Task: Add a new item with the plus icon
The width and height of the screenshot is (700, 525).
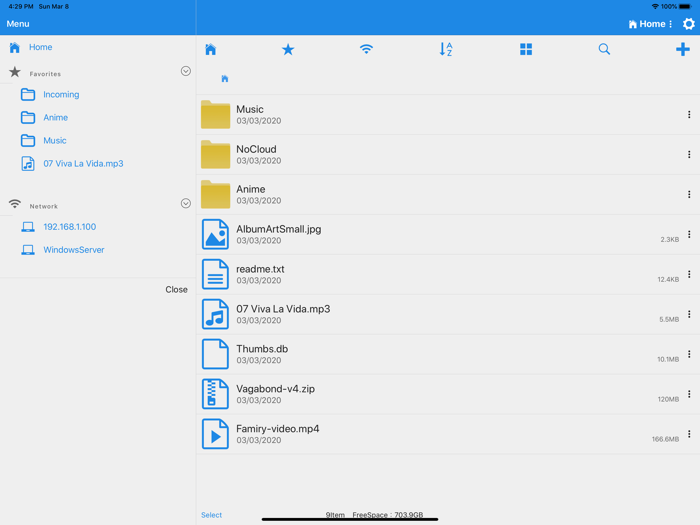Action: [x=683, y=49]
